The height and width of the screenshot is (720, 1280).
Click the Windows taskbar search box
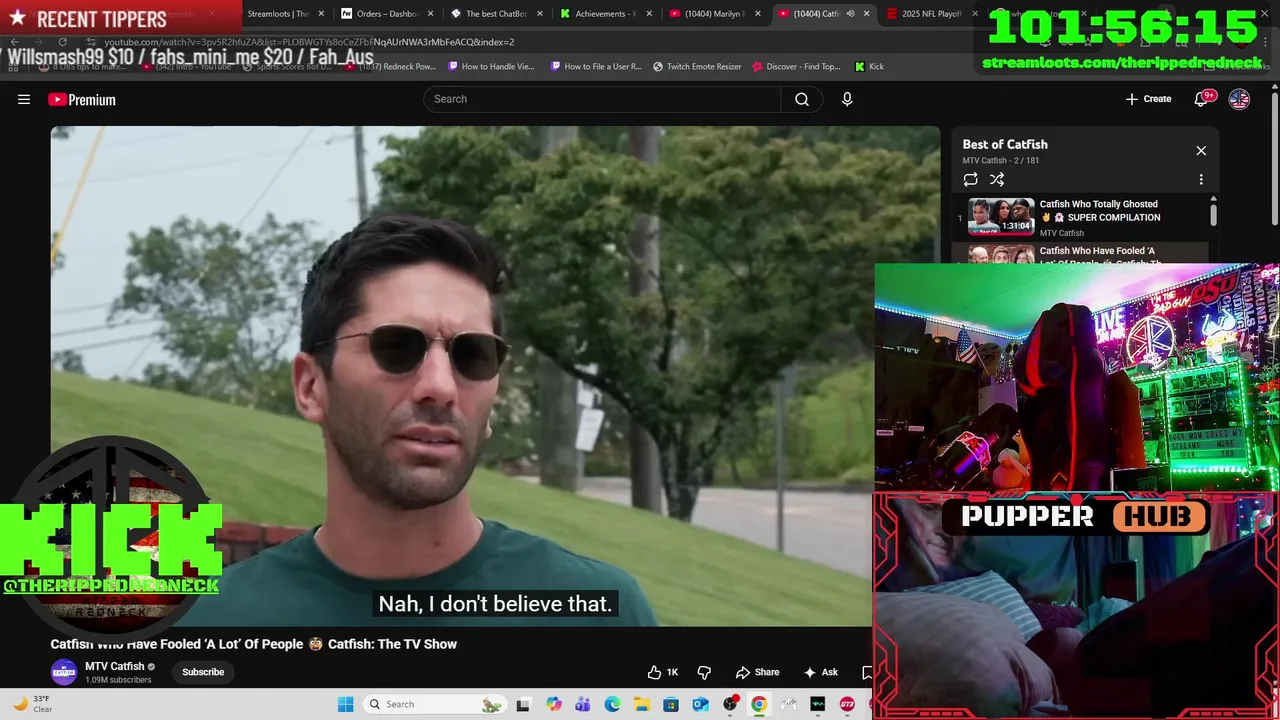tap(433, 704)
